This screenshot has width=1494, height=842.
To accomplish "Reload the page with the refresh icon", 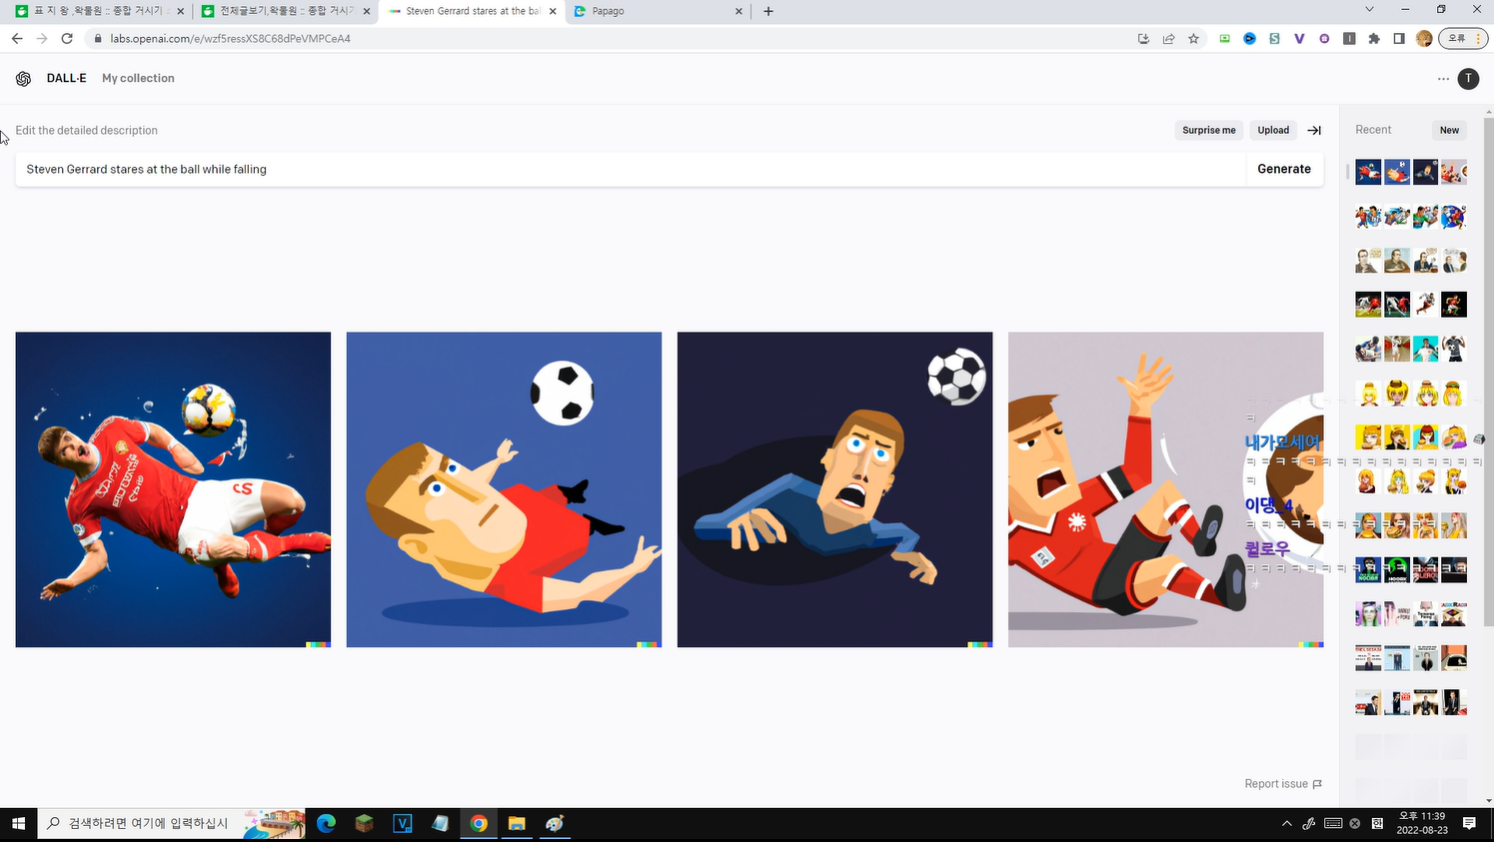I will [67, 38].
